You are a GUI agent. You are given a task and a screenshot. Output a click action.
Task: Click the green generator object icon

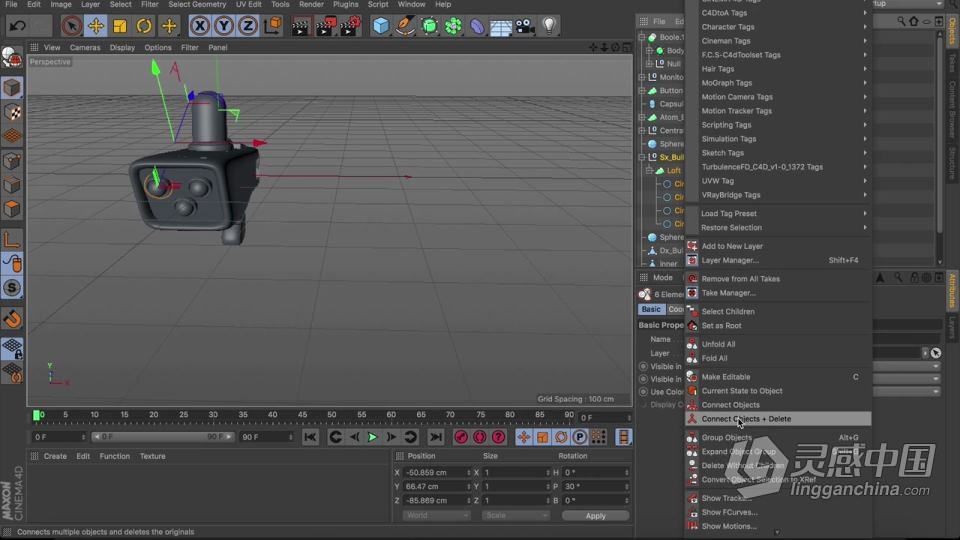point(429,26)
